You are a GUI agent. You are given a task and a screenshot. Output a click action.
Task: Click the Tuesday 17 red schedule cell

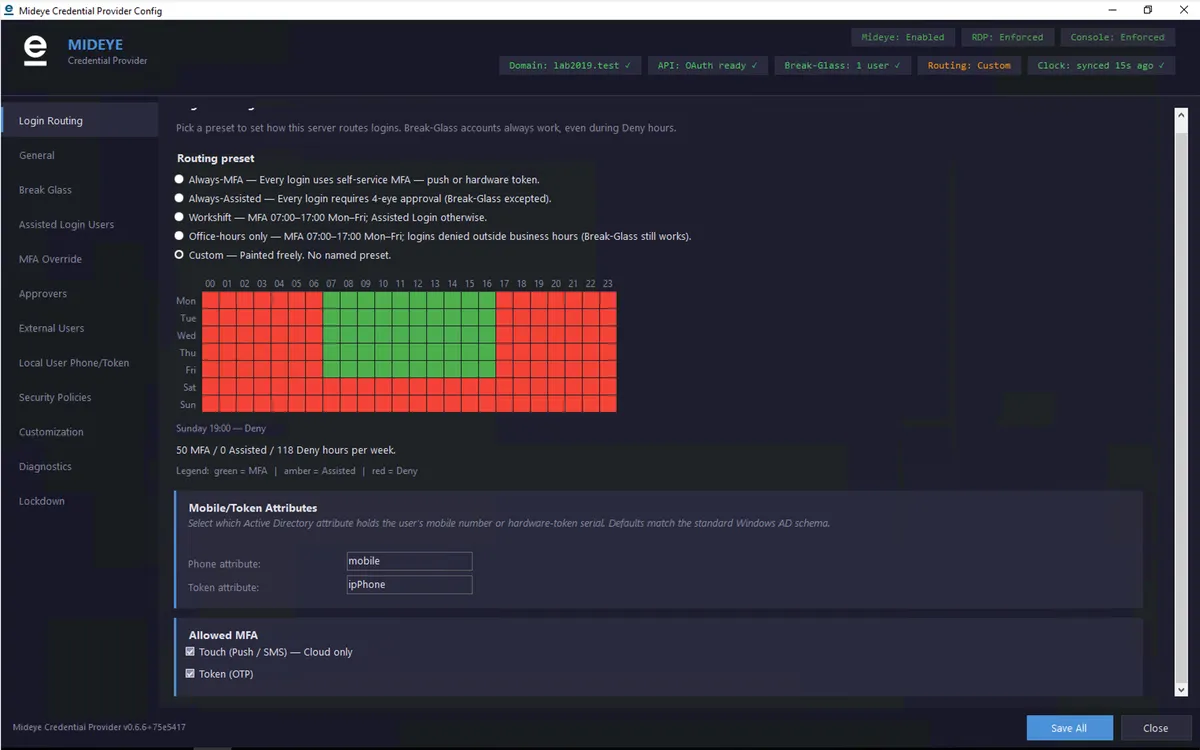tap(504, 318)
